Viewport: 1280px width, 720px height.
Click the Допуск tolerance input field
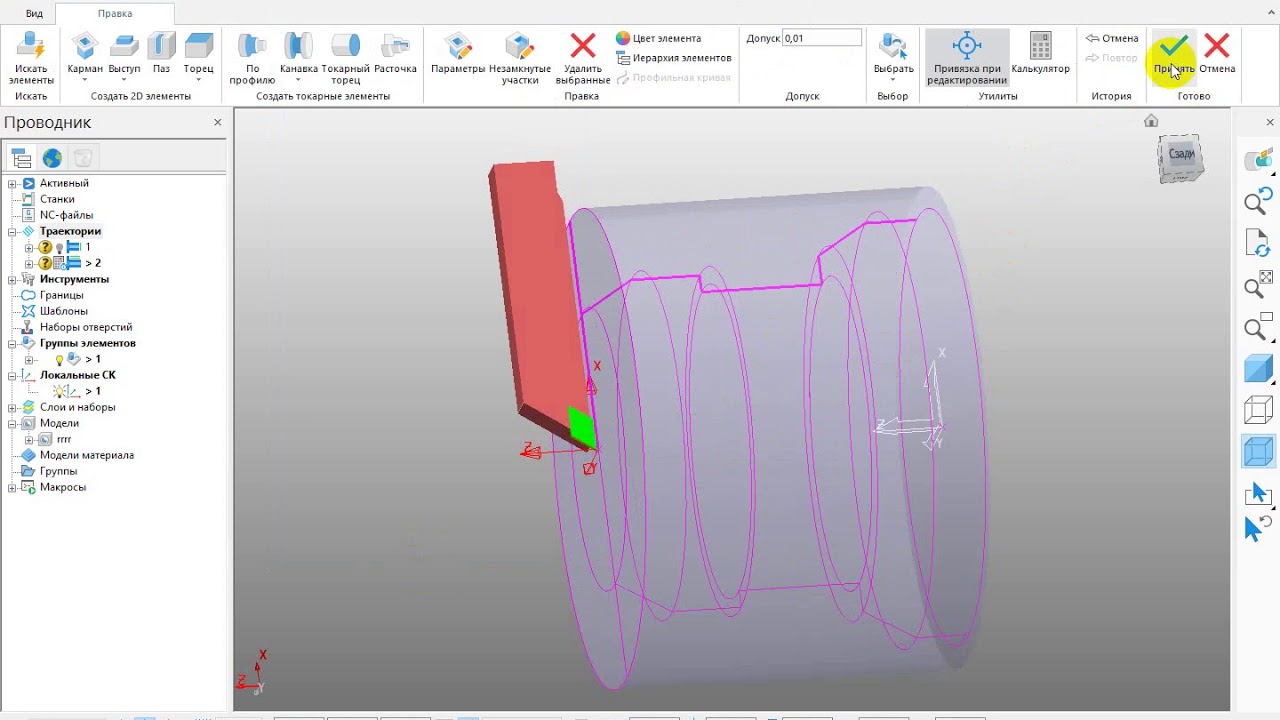pyautogui.click(x=822, y=38)
